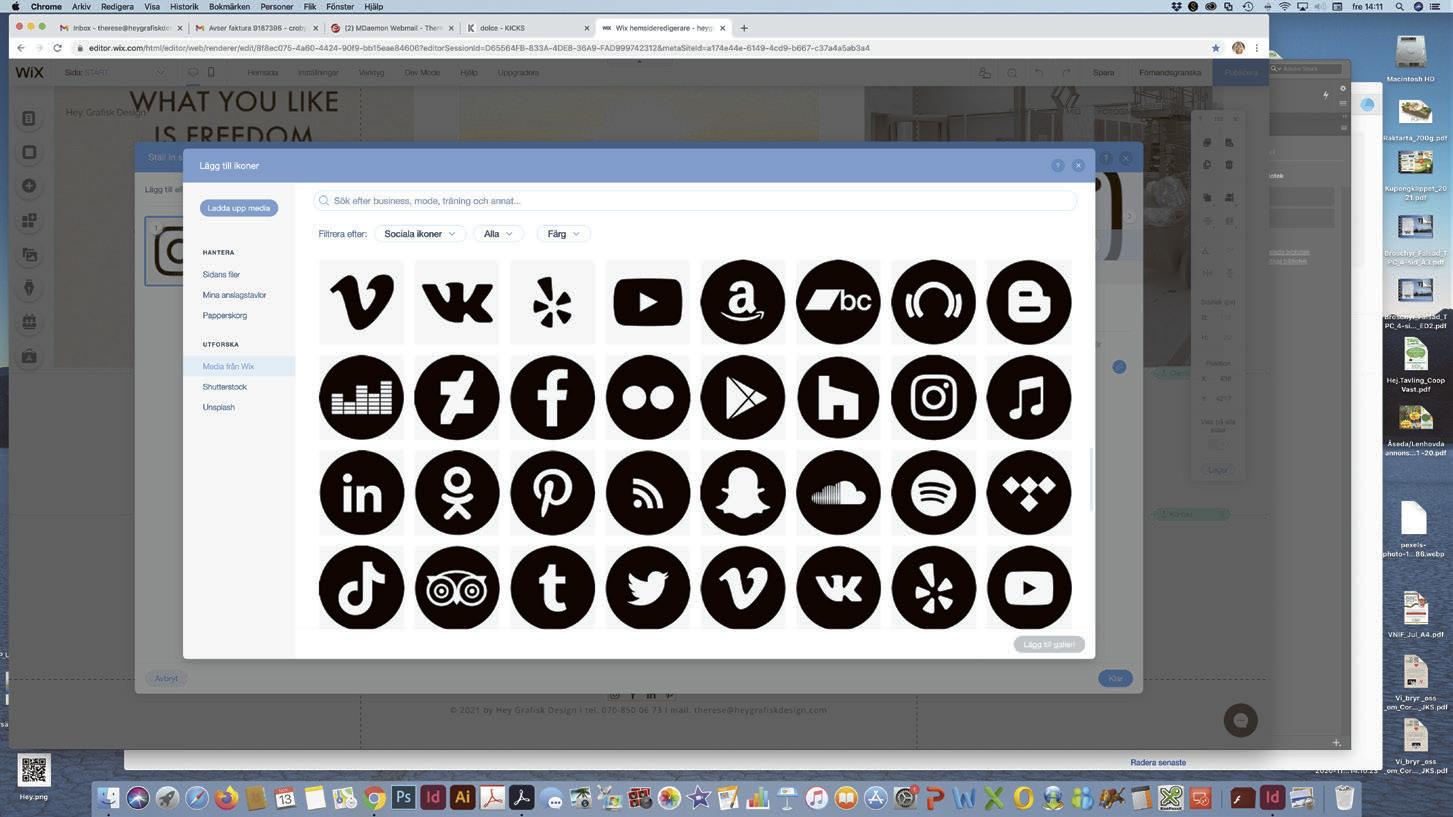The height and width of the screenshot is (817, 1453).
Task: Pick the RSS feed icon
Action: click(x=648, y=493)
